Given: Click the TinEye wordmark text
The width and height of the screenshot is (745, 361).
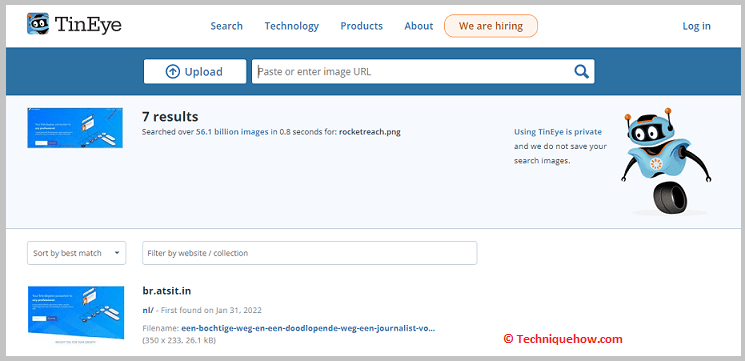Looking at the screenshot, I should point(88,25).
